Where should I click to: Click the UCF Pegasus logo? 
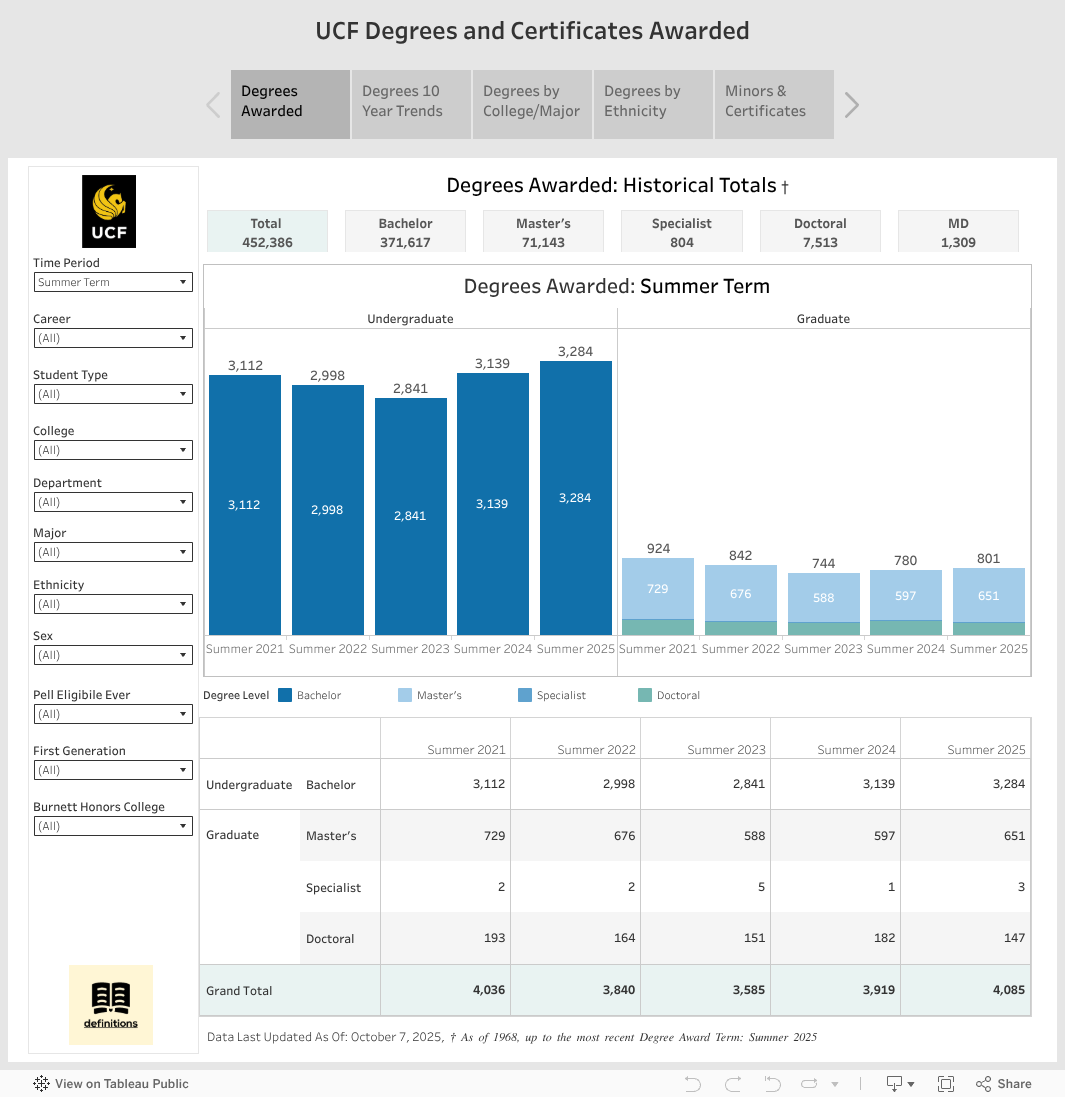(109, 211)
